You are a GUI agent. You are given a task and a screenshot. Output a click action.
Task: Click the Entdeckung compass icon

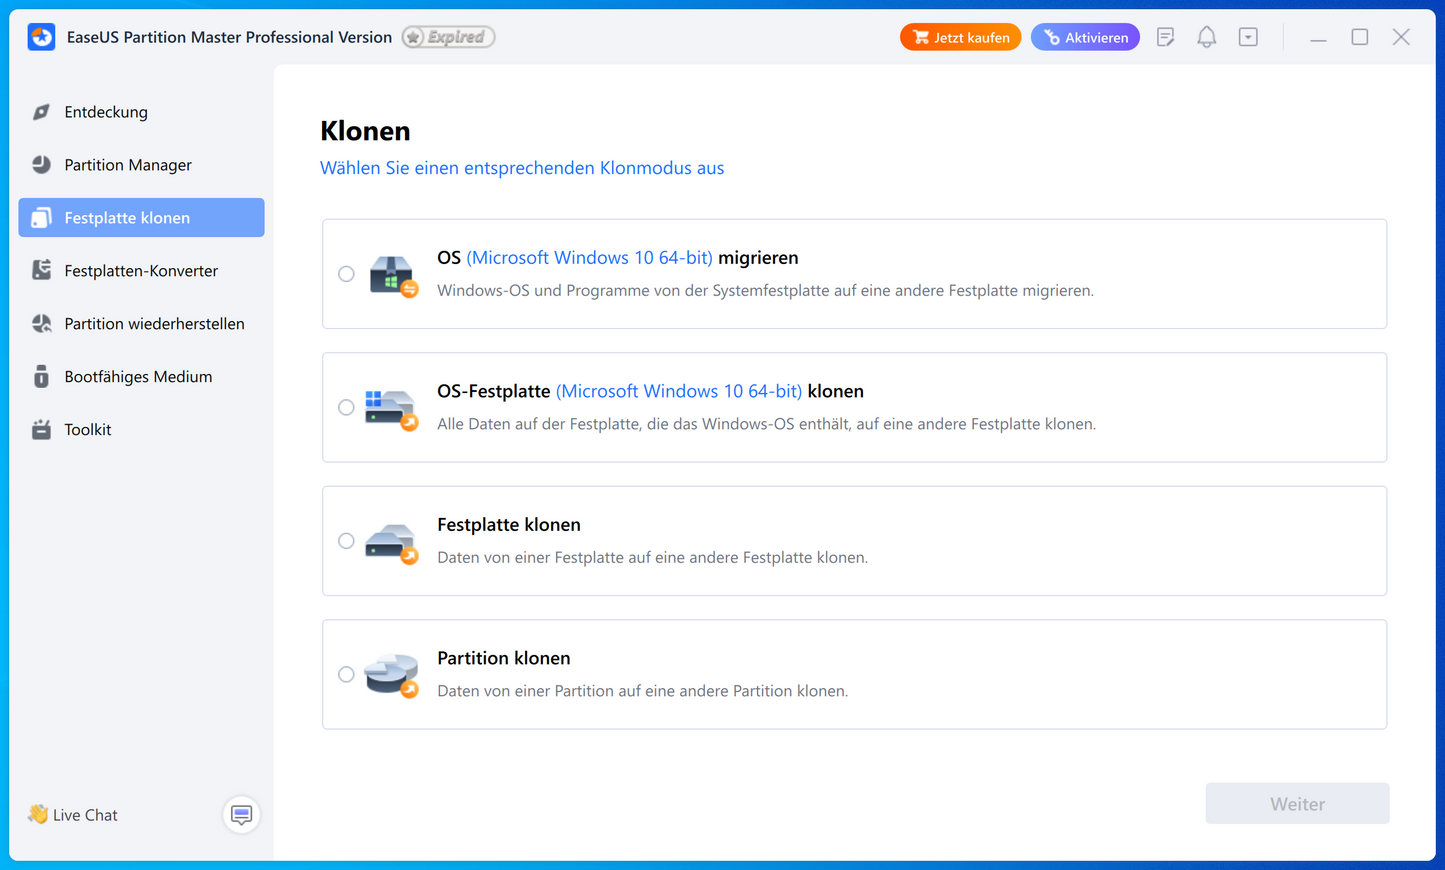point(41,112)
